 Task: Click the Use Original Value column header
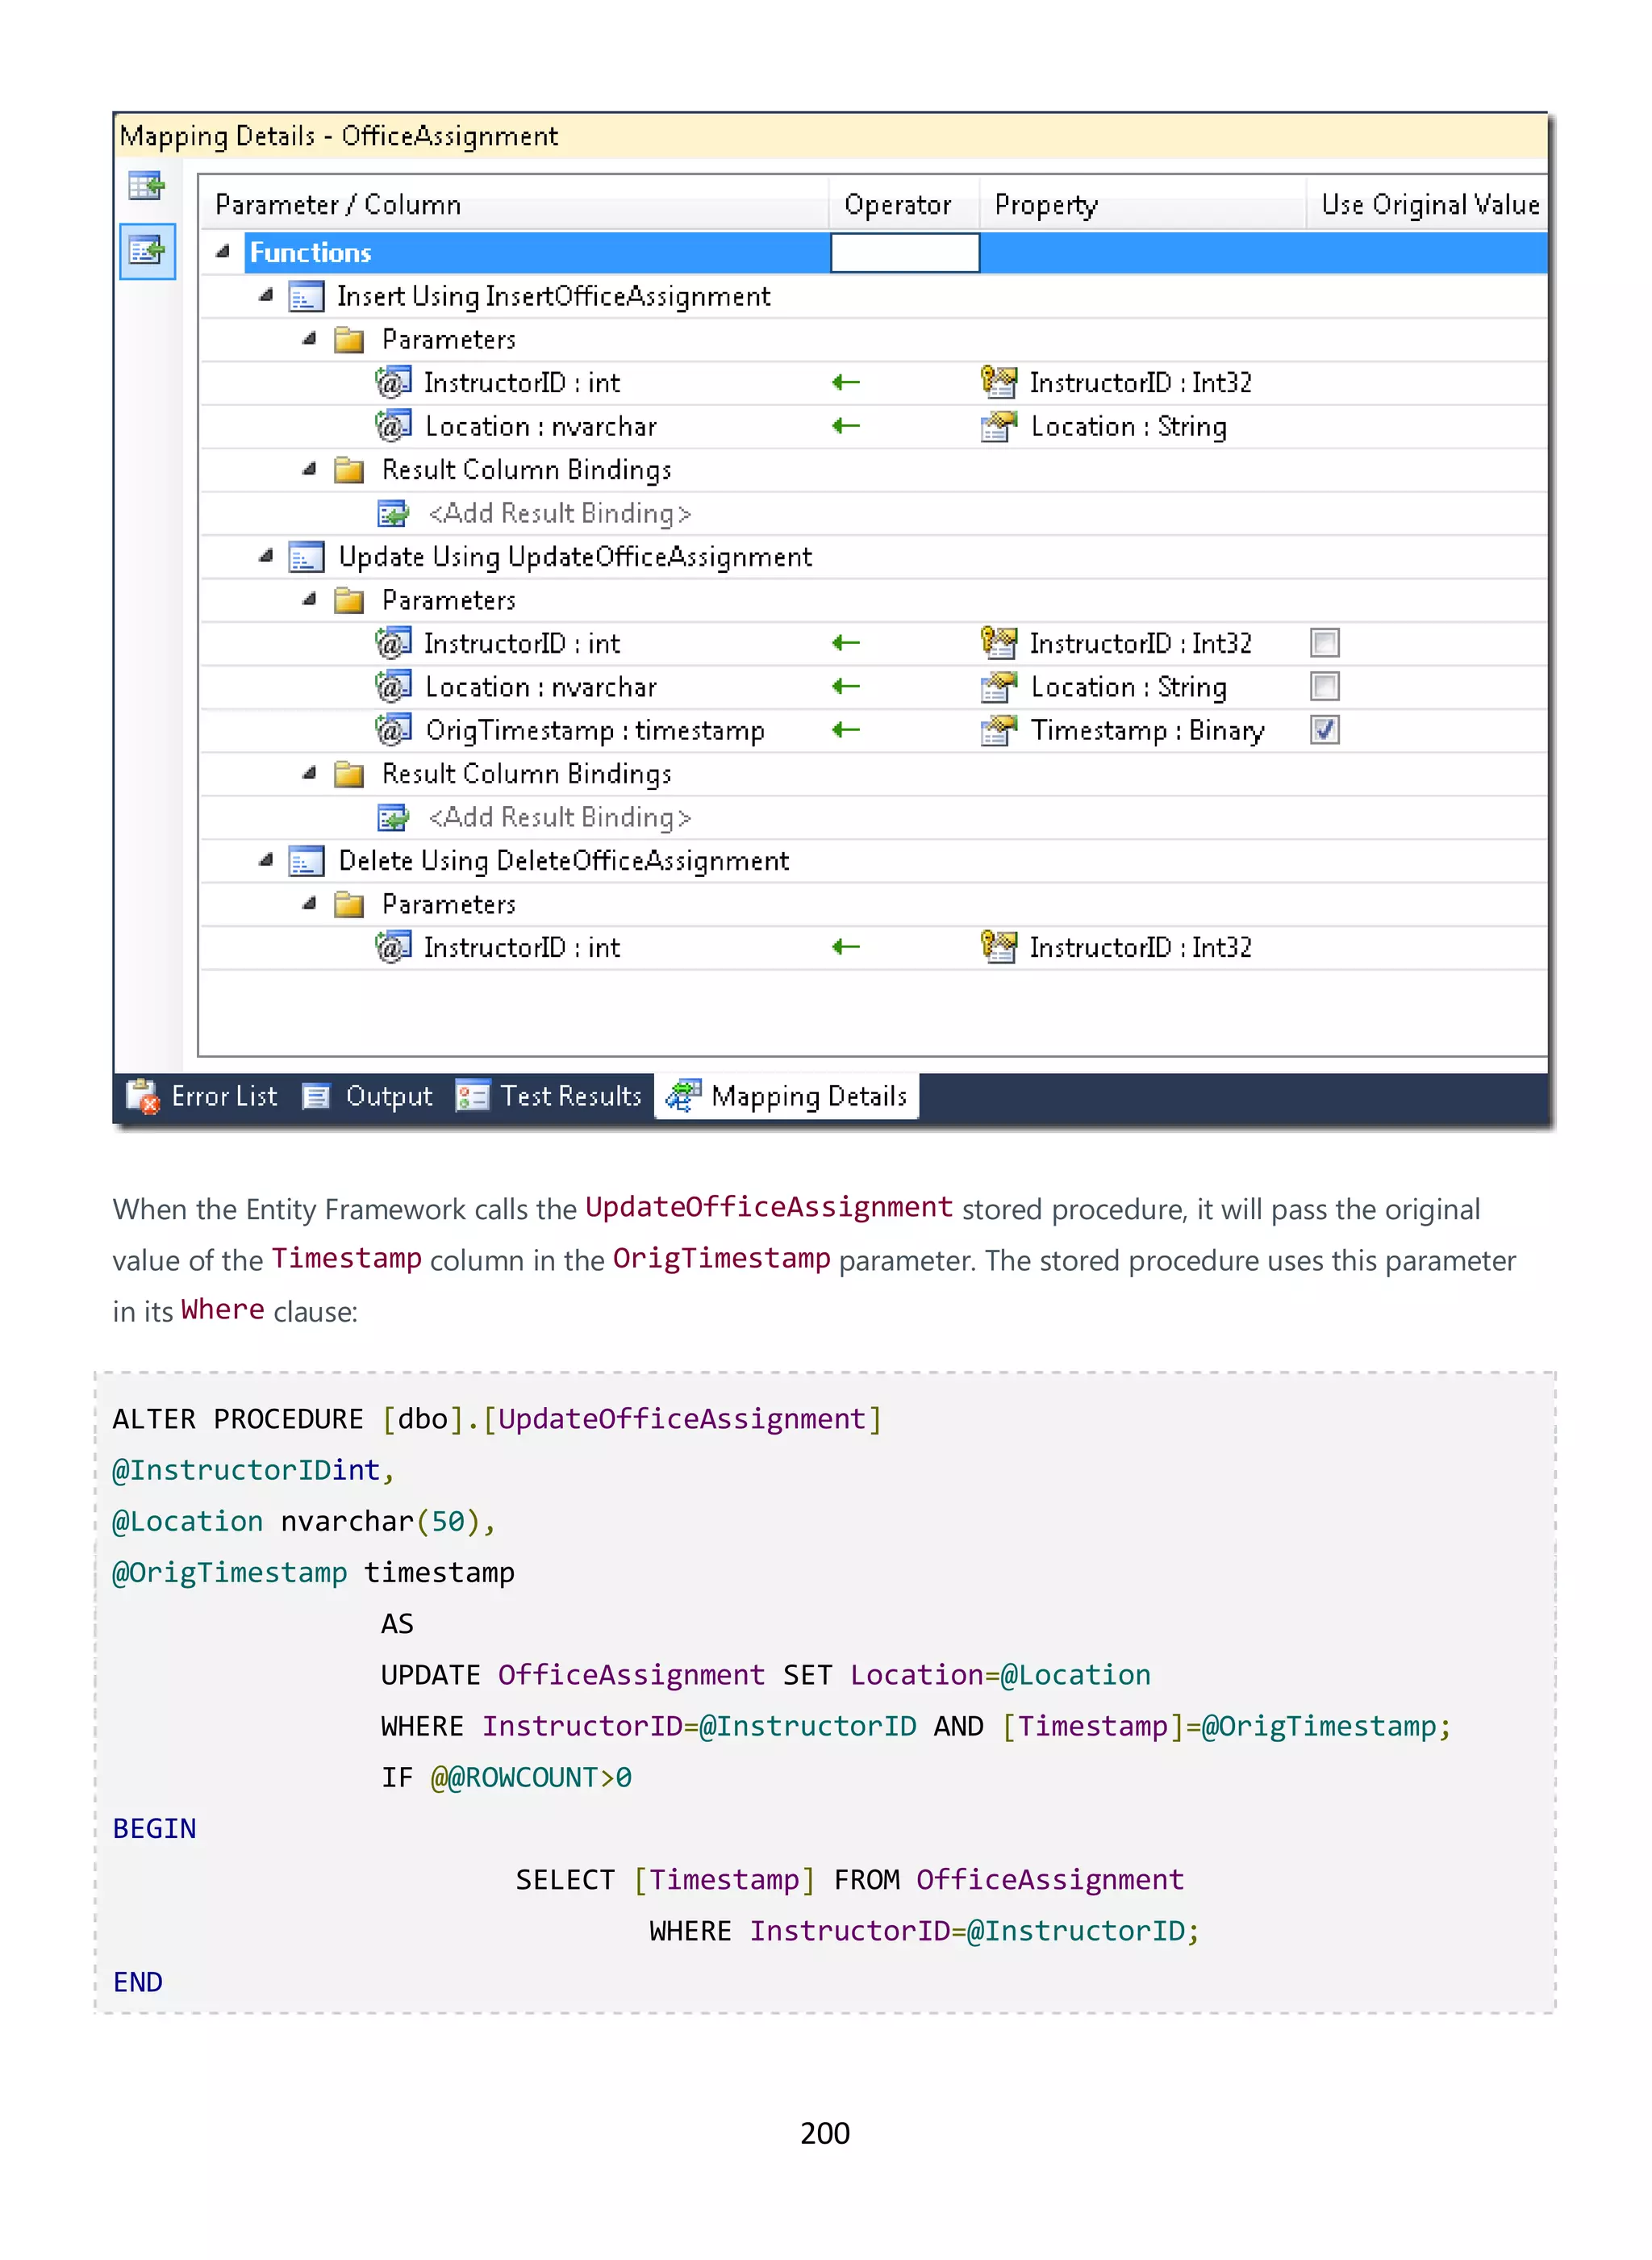click(x=1428, y=205)
